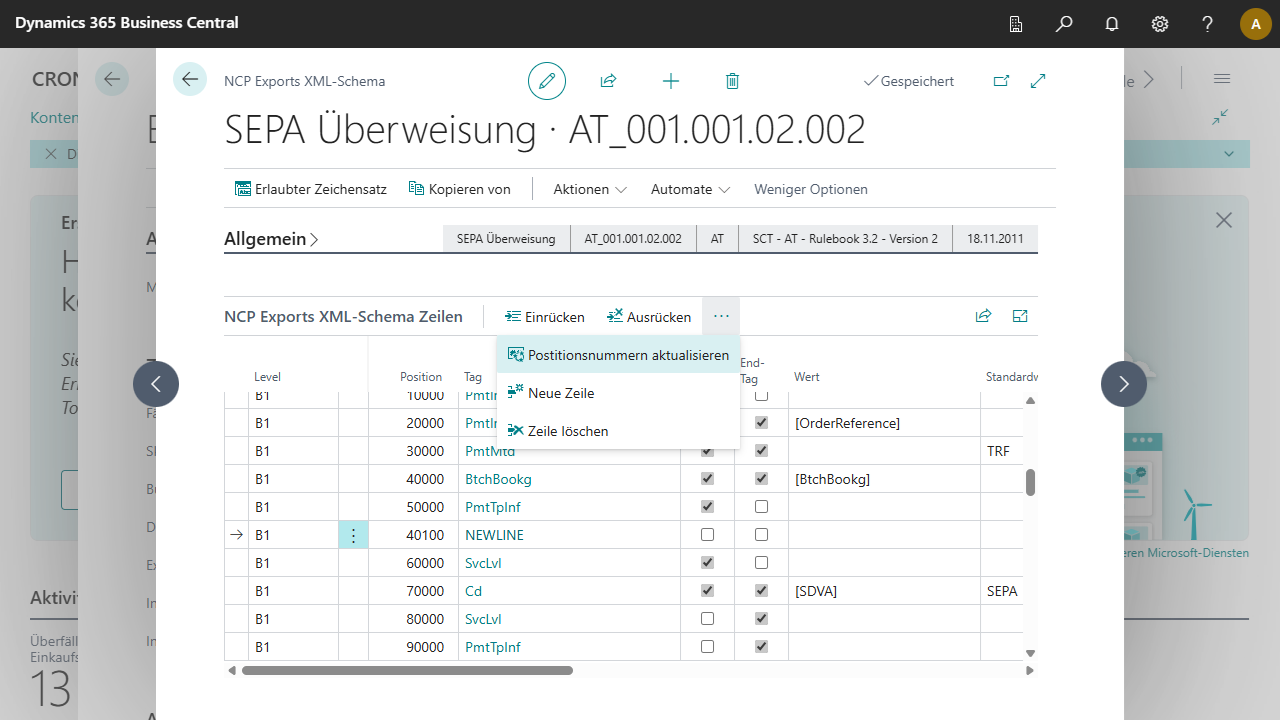Click the horizontal scrollbar below the grid

point(407,670)
